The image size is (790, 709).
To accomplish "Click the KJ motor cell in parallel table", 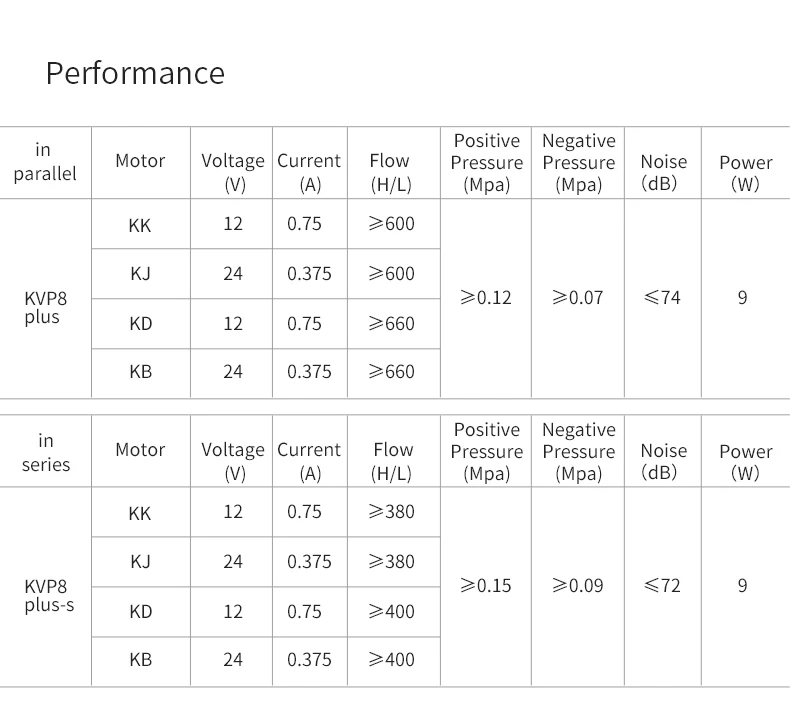I will tap(140, 273).
